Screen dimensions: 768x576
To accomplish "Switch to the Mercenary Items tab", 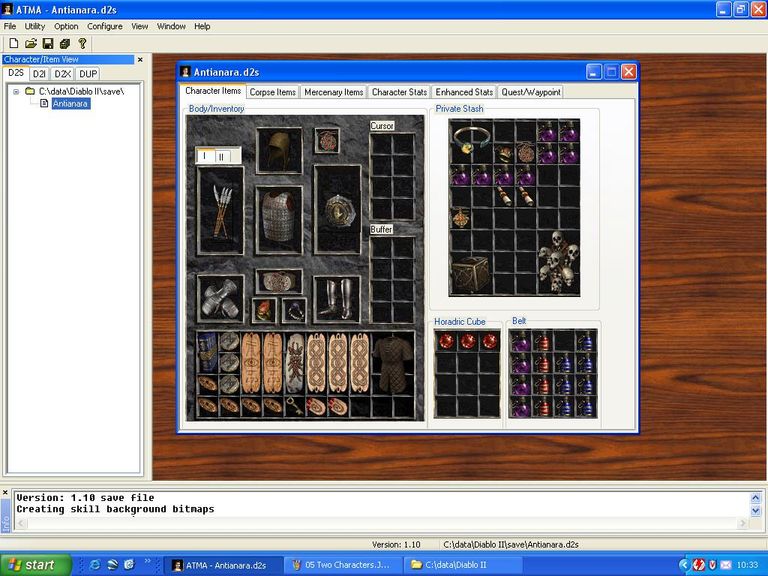I will (x=334, y=92).
